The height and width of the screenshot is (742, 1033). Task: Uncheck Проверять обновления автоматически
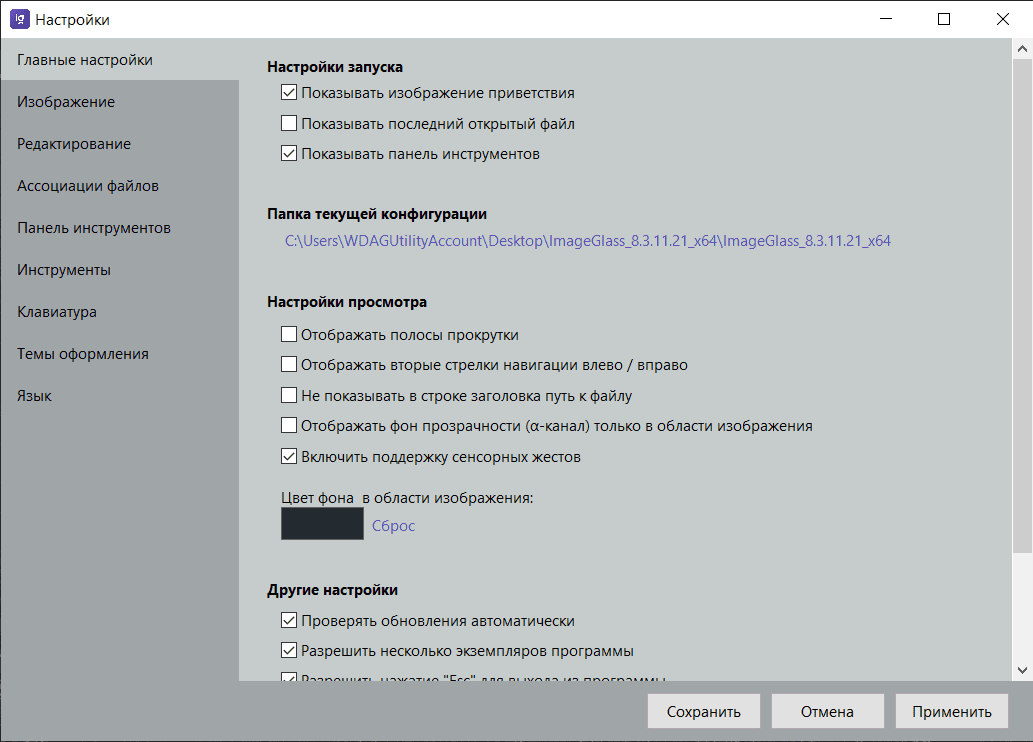click(x=289, y=621)
